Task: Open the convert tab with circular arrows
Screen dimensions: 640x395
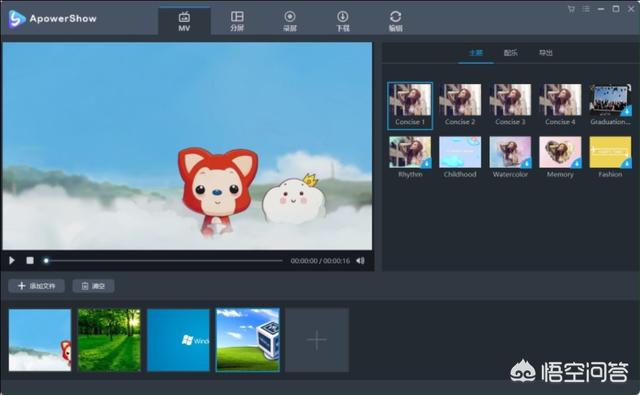Action: tap(395, 21)
